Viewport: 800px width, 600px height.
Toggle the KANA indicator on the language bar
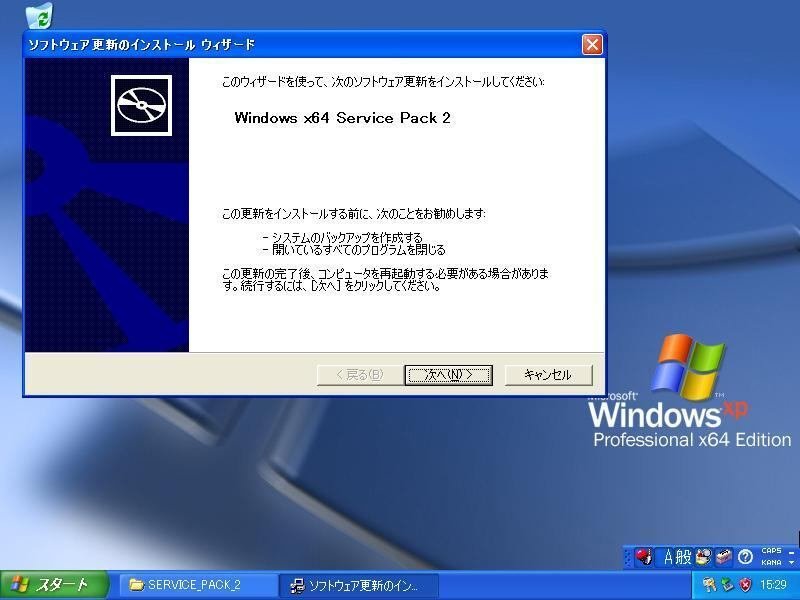(772, 562)
